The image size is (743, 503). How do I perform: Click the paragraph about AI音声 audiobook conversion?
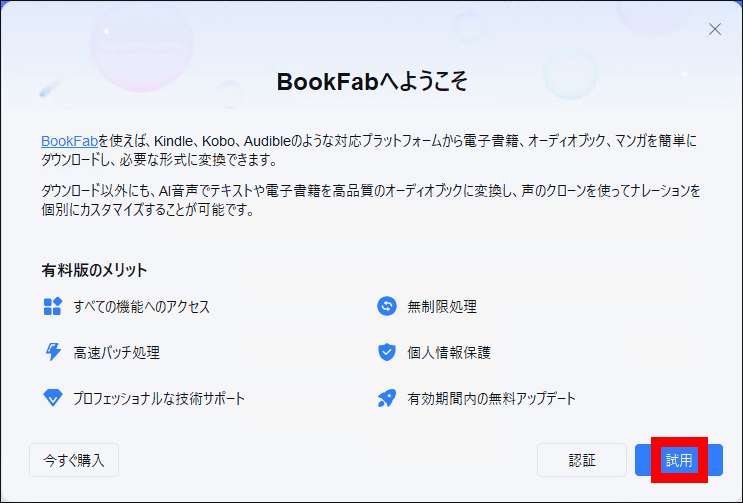click(x=371, y=199)
